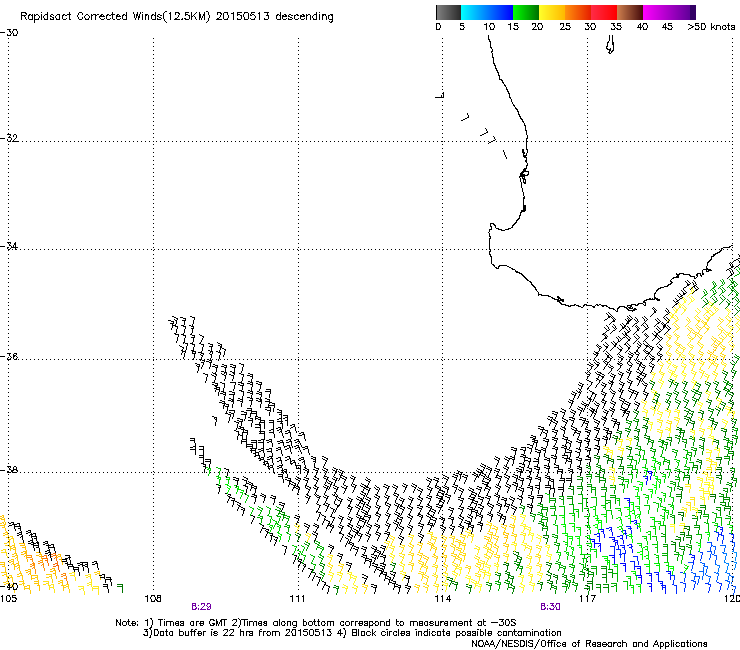The image size is (740, 650).
Task: Click the purple time label '8:29'
Action: coord(201,607)
